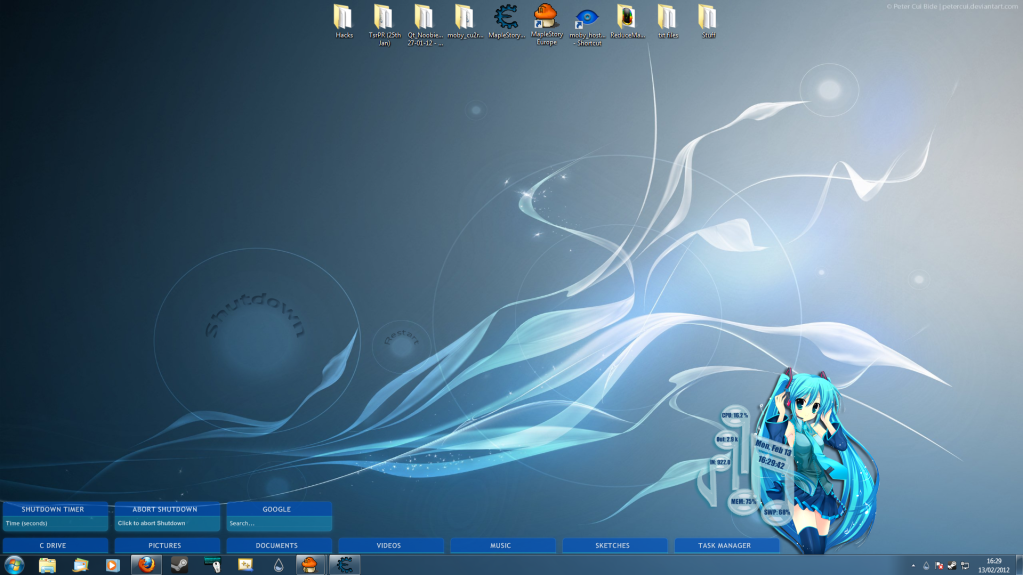The height and width of the screenshot is (575, 1023).
Task: Switch to Firefox in the taskbar
Action: [146, 565]
